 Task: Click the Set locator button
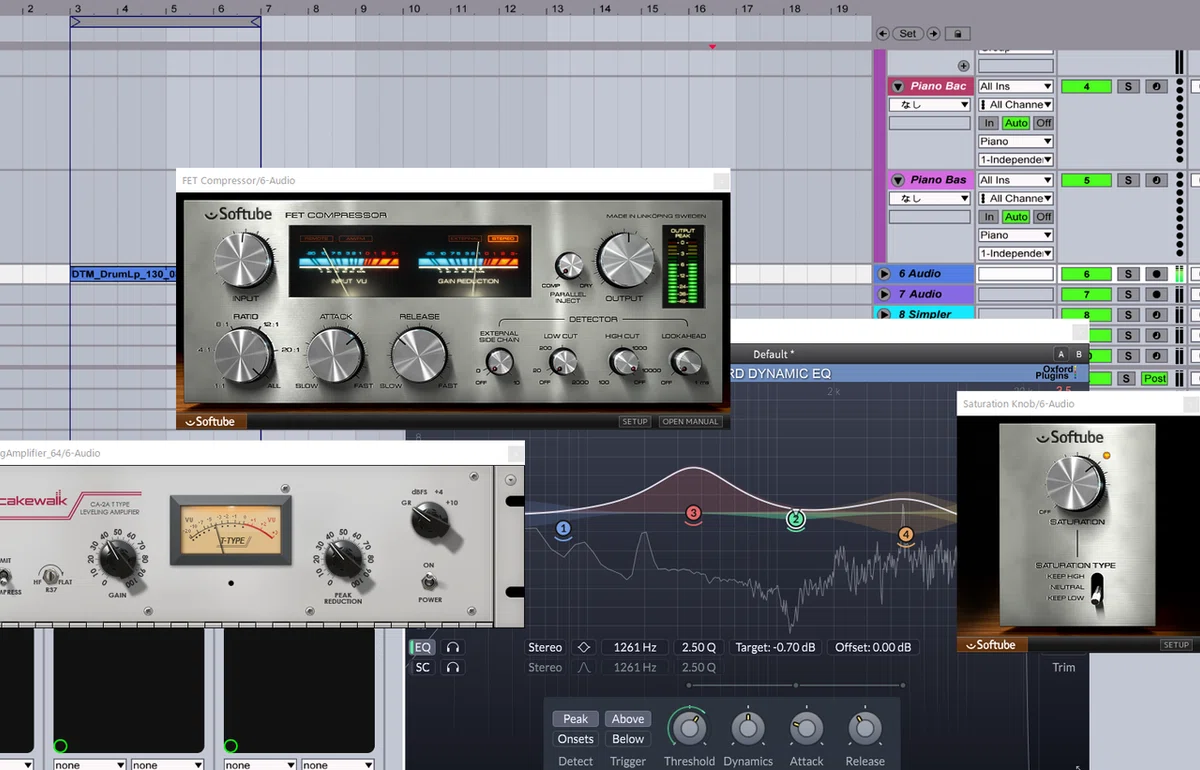click(907, 33)
